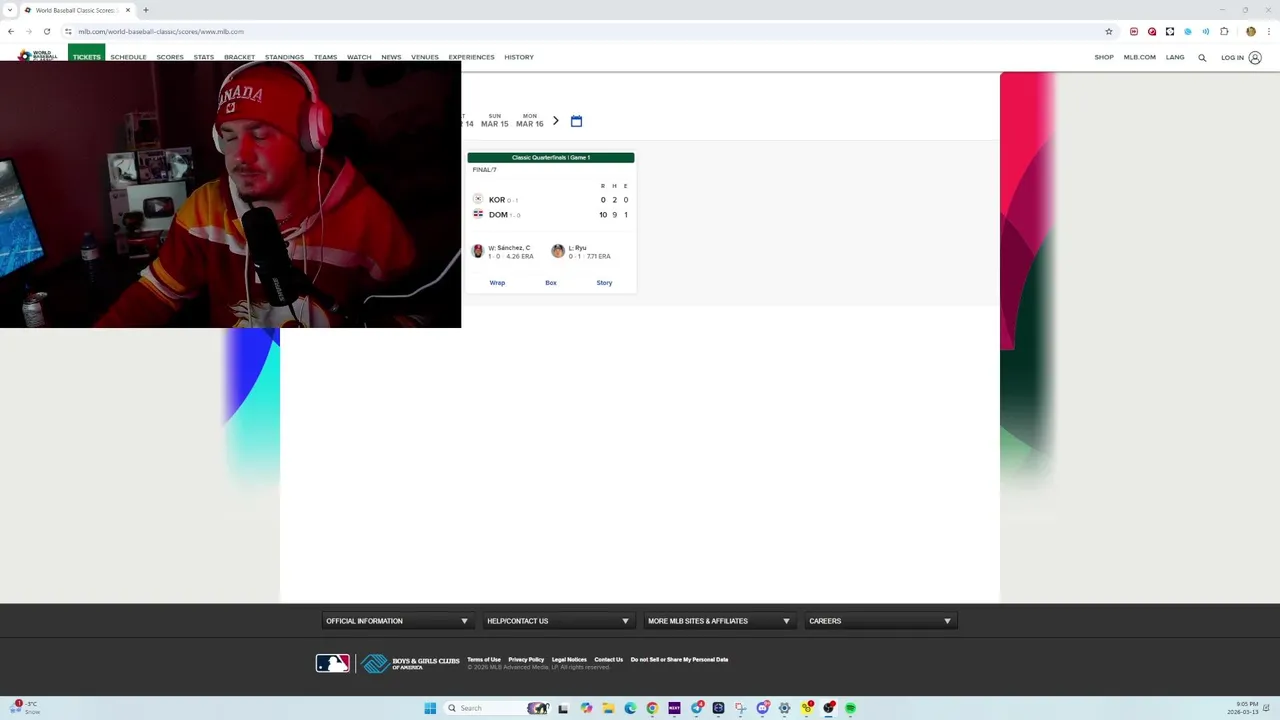
Task: Open Legal Notices footer link
Action: 569,660
